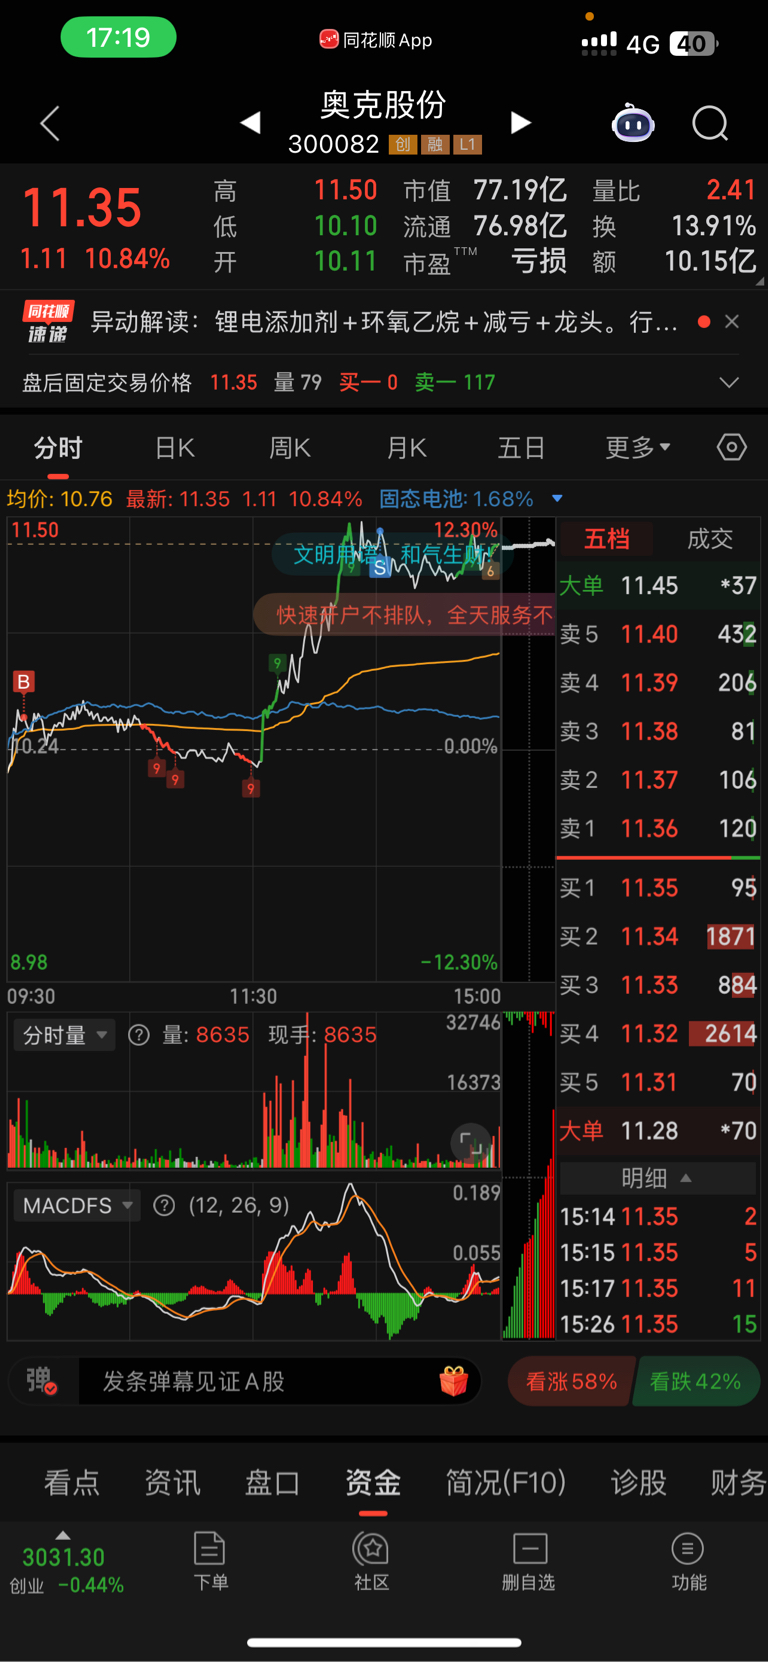Open the 诊股 tab

[638, 1482]
